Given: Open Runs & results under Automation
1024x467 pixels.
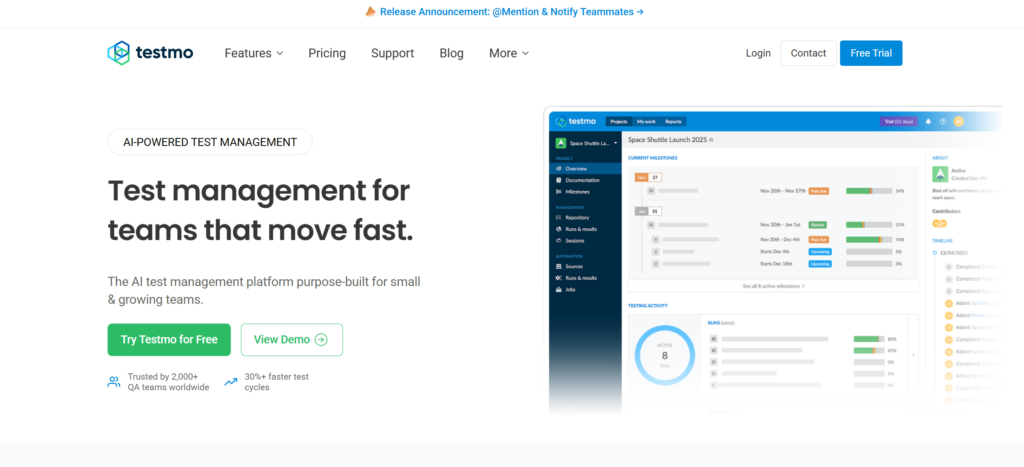Looking at the screenshot, I should click(585, 278).
